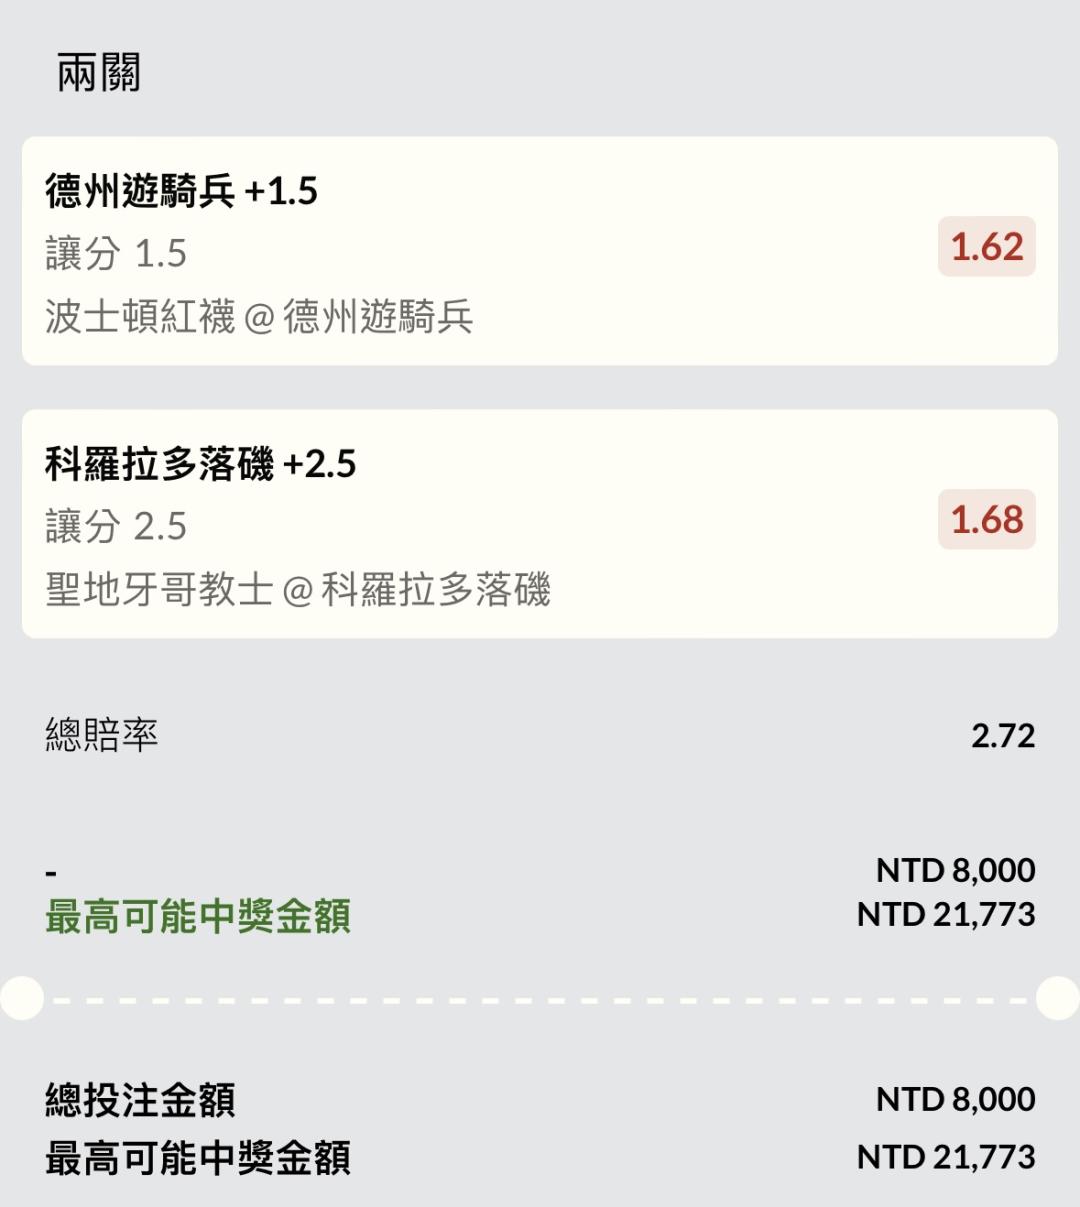Click the 1.62 odds badge
This screenshot has width=1080, height=1207.
(x=987, y=247)
